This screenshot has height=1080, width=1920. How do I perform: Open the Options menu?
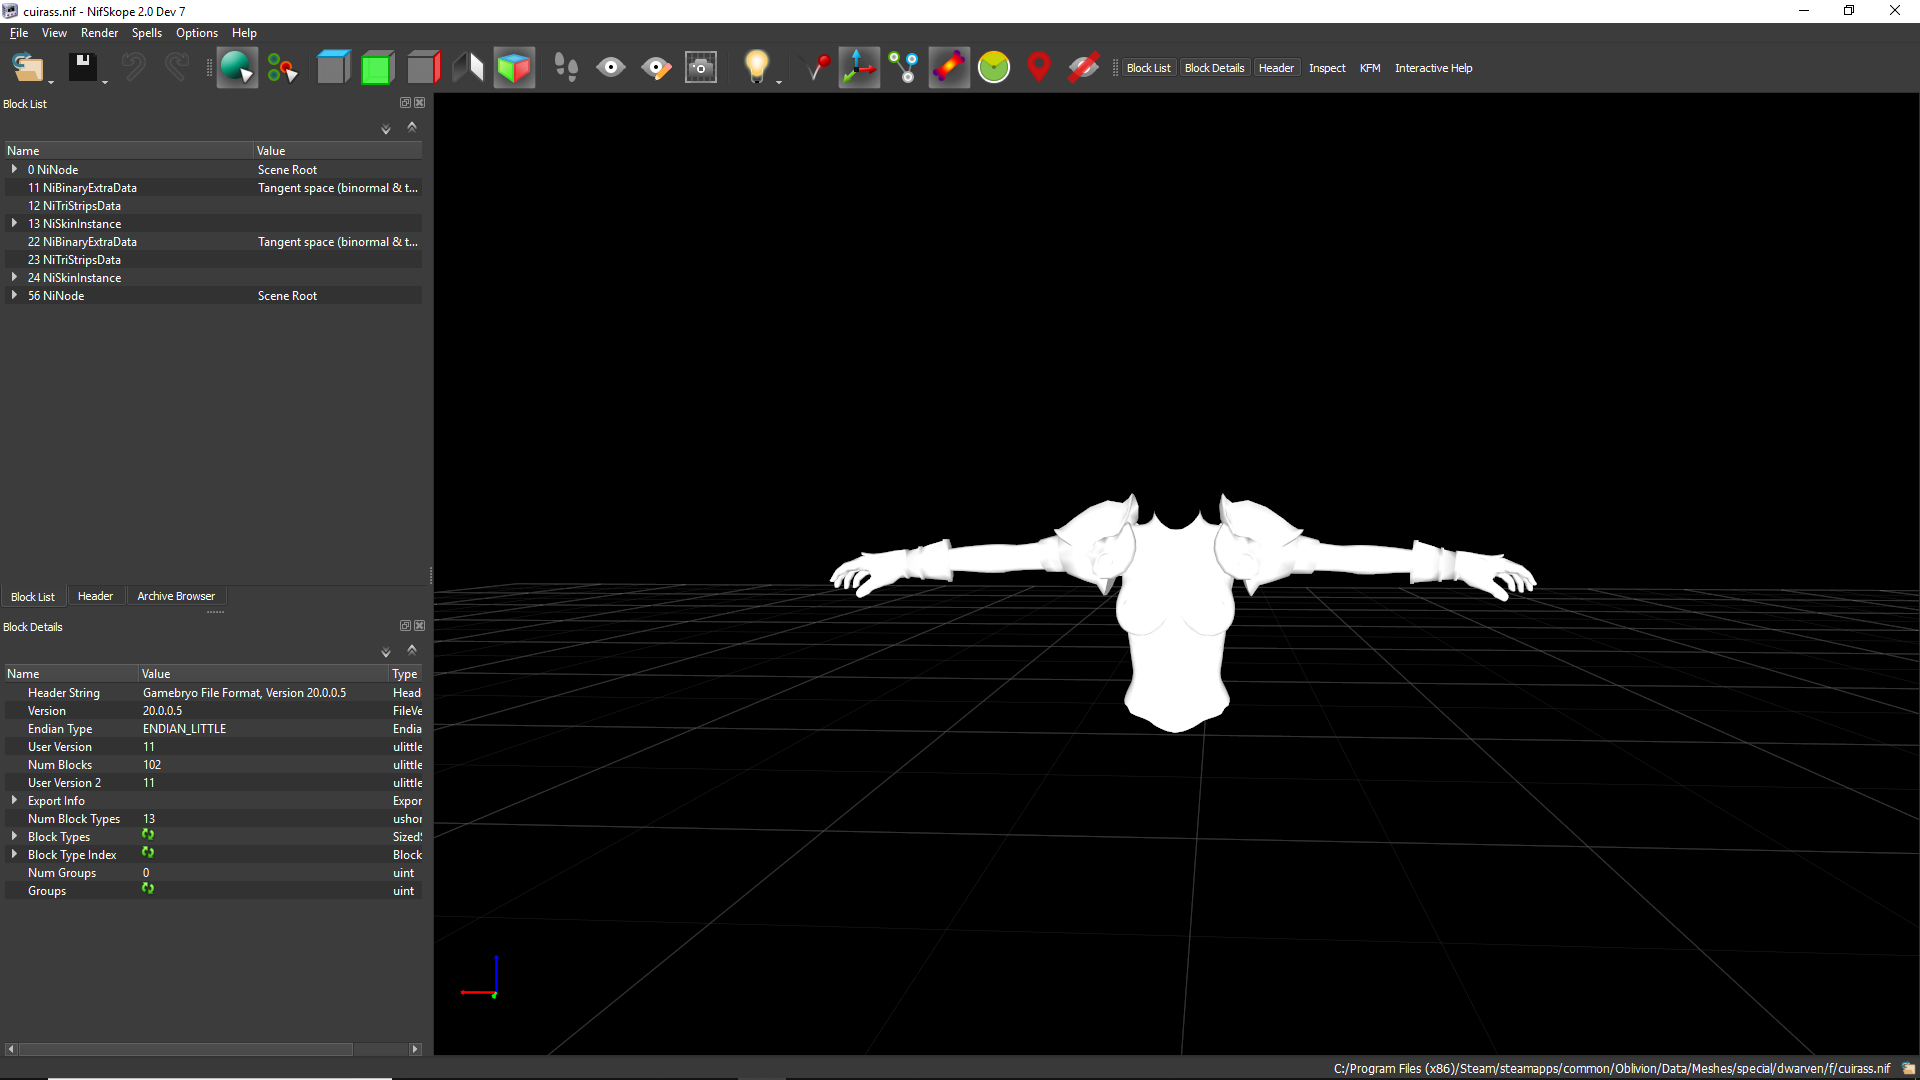pos(197,33)
